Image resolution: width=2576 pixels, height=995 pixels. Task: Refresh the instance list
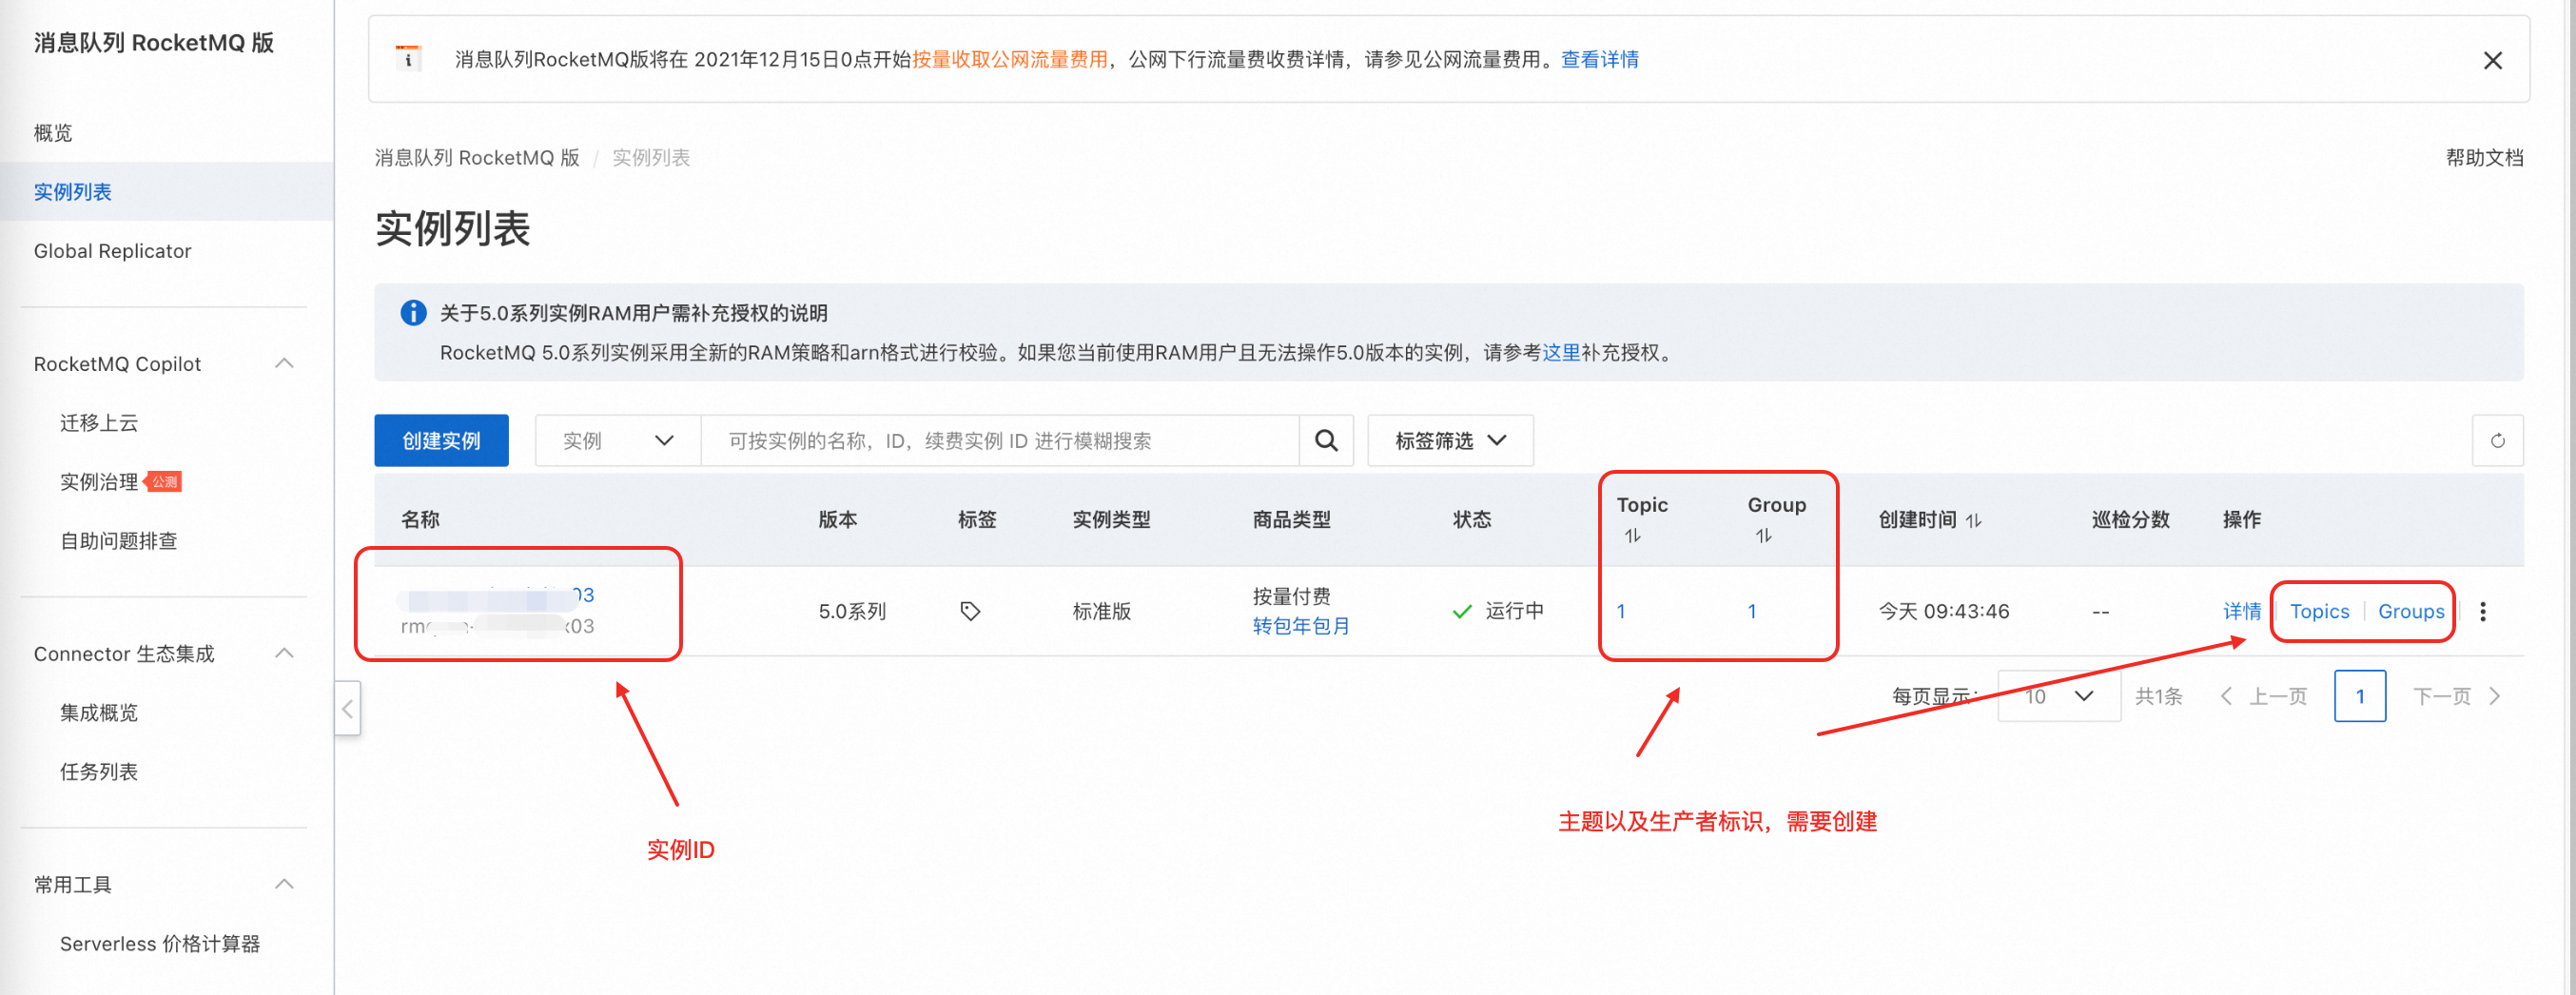(2497, 441)
